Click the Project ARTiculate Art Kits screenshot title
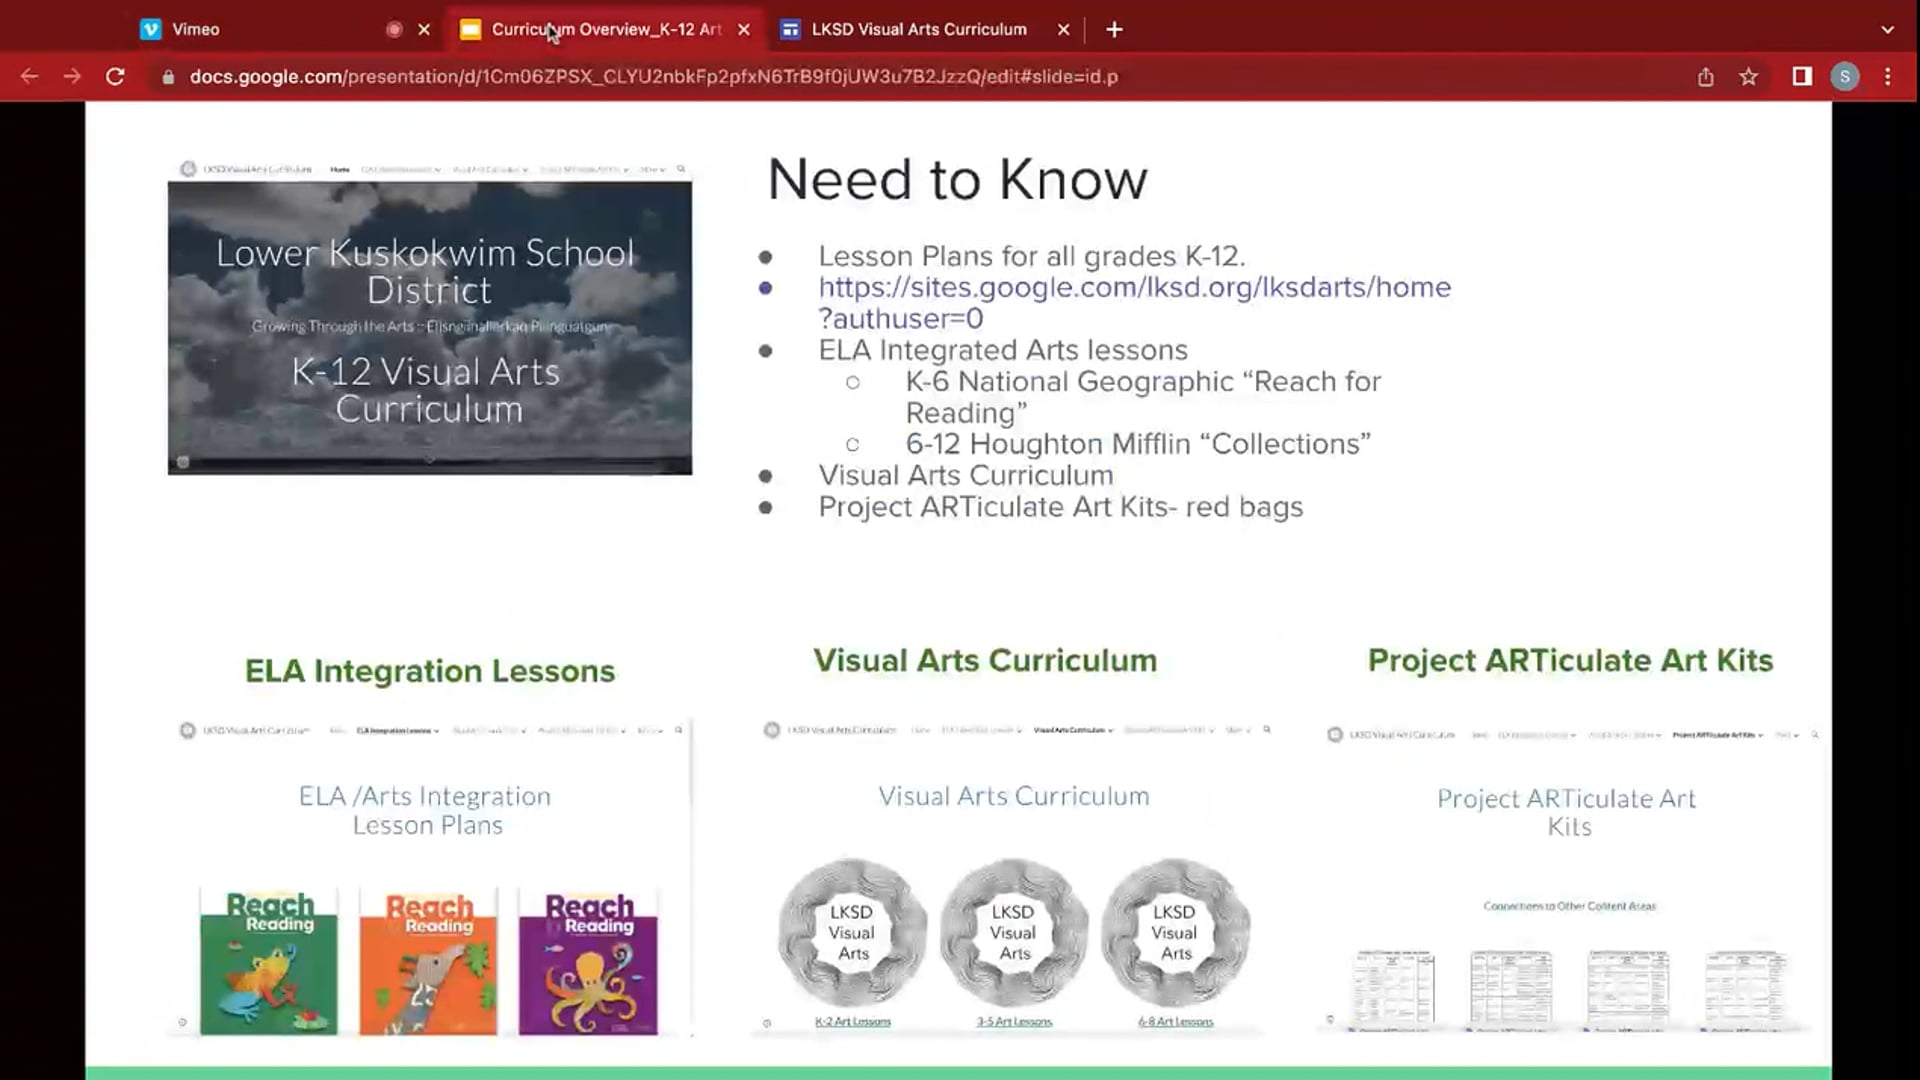 click(x=1567, y=812)
